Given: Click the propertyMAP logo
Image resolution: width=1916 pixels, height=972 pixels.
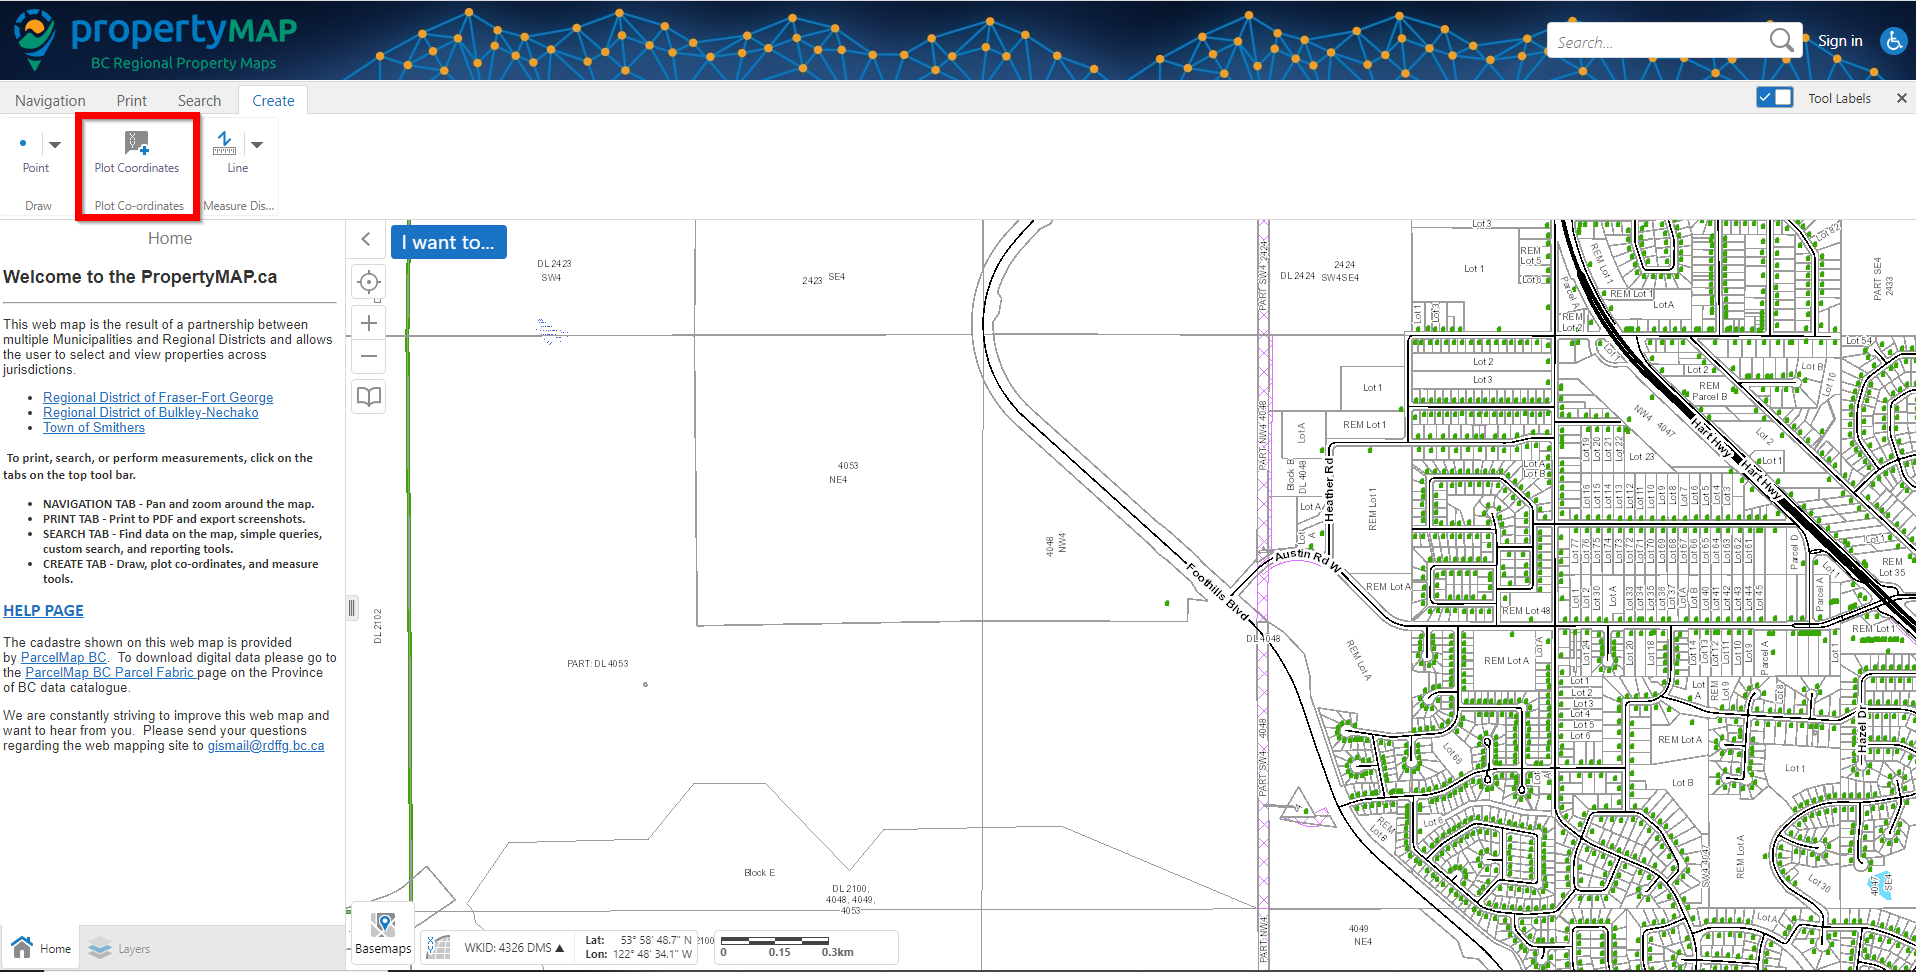Looking at the screenshot, I should click(x=156, y=40).
